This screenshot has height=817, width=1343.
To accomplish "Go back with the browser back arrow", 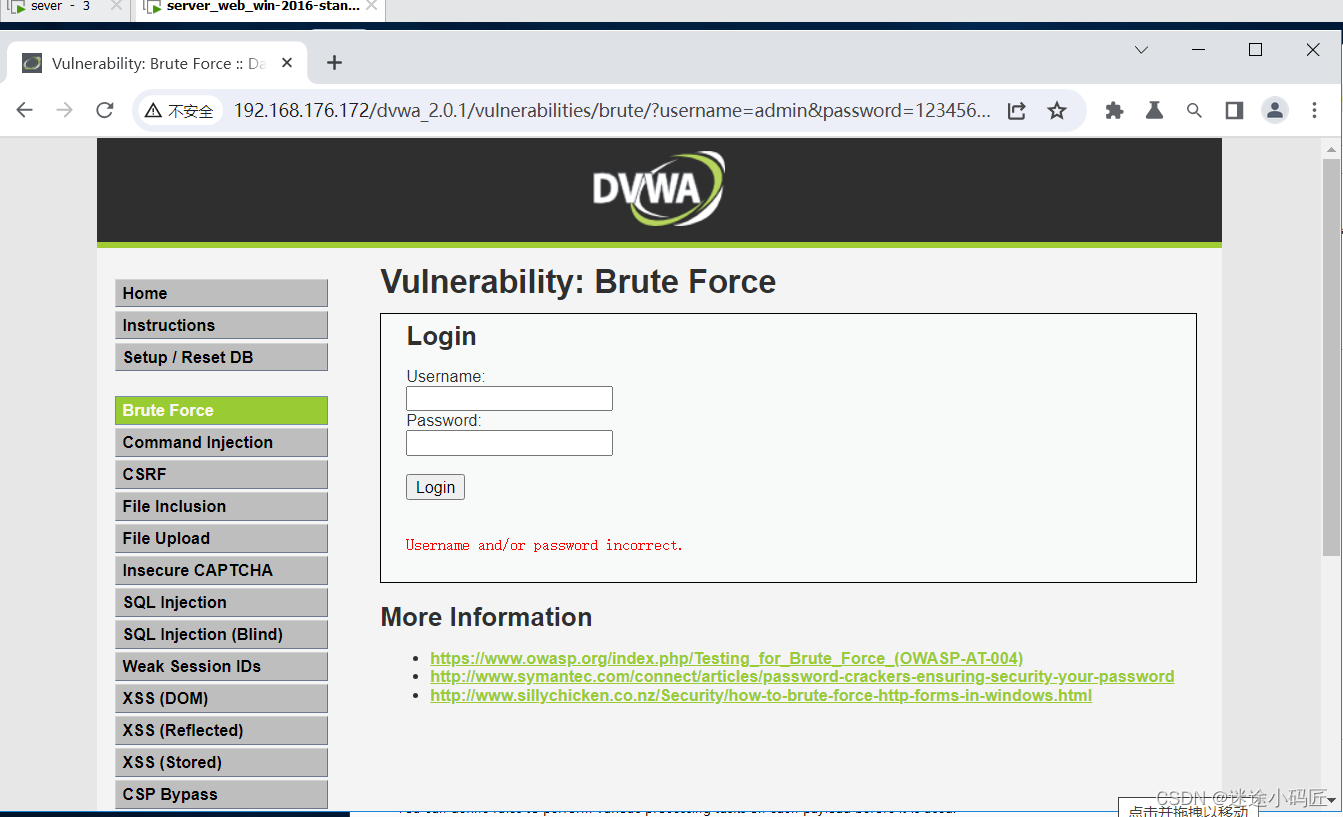I will [x=25, y=111].
